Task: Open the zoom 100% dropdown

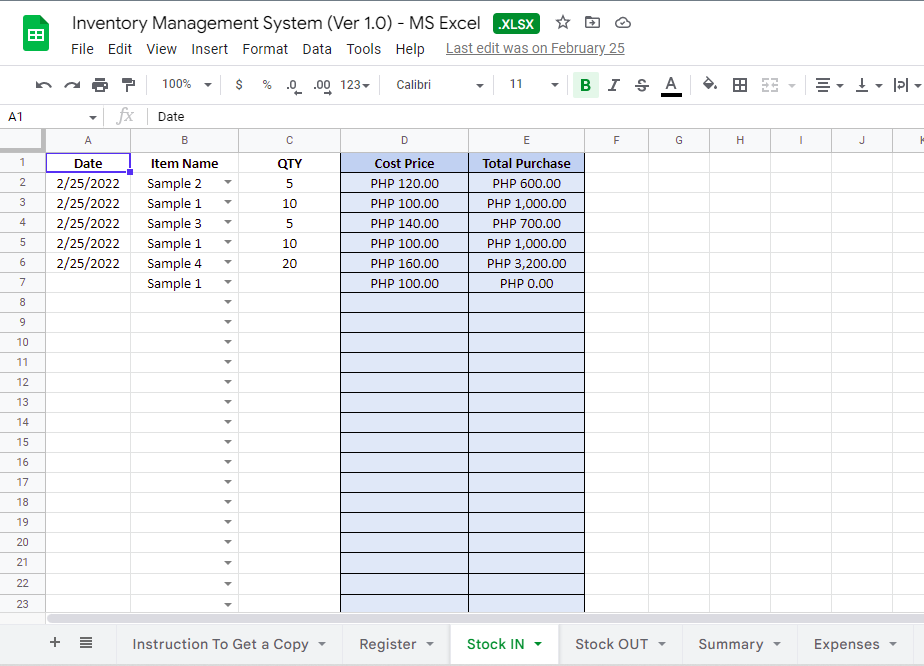Action: [186, 84]
